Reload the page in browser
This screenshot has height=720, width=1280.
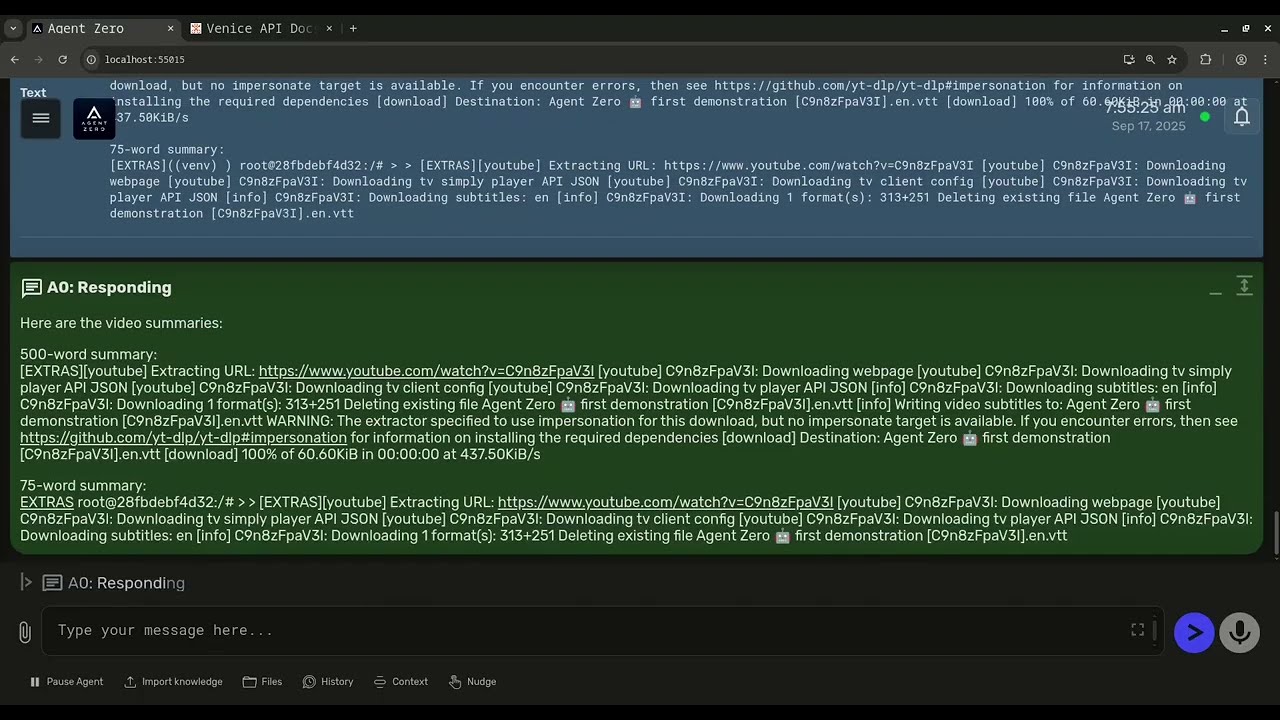pyautogui.click(x=63, y=60)
